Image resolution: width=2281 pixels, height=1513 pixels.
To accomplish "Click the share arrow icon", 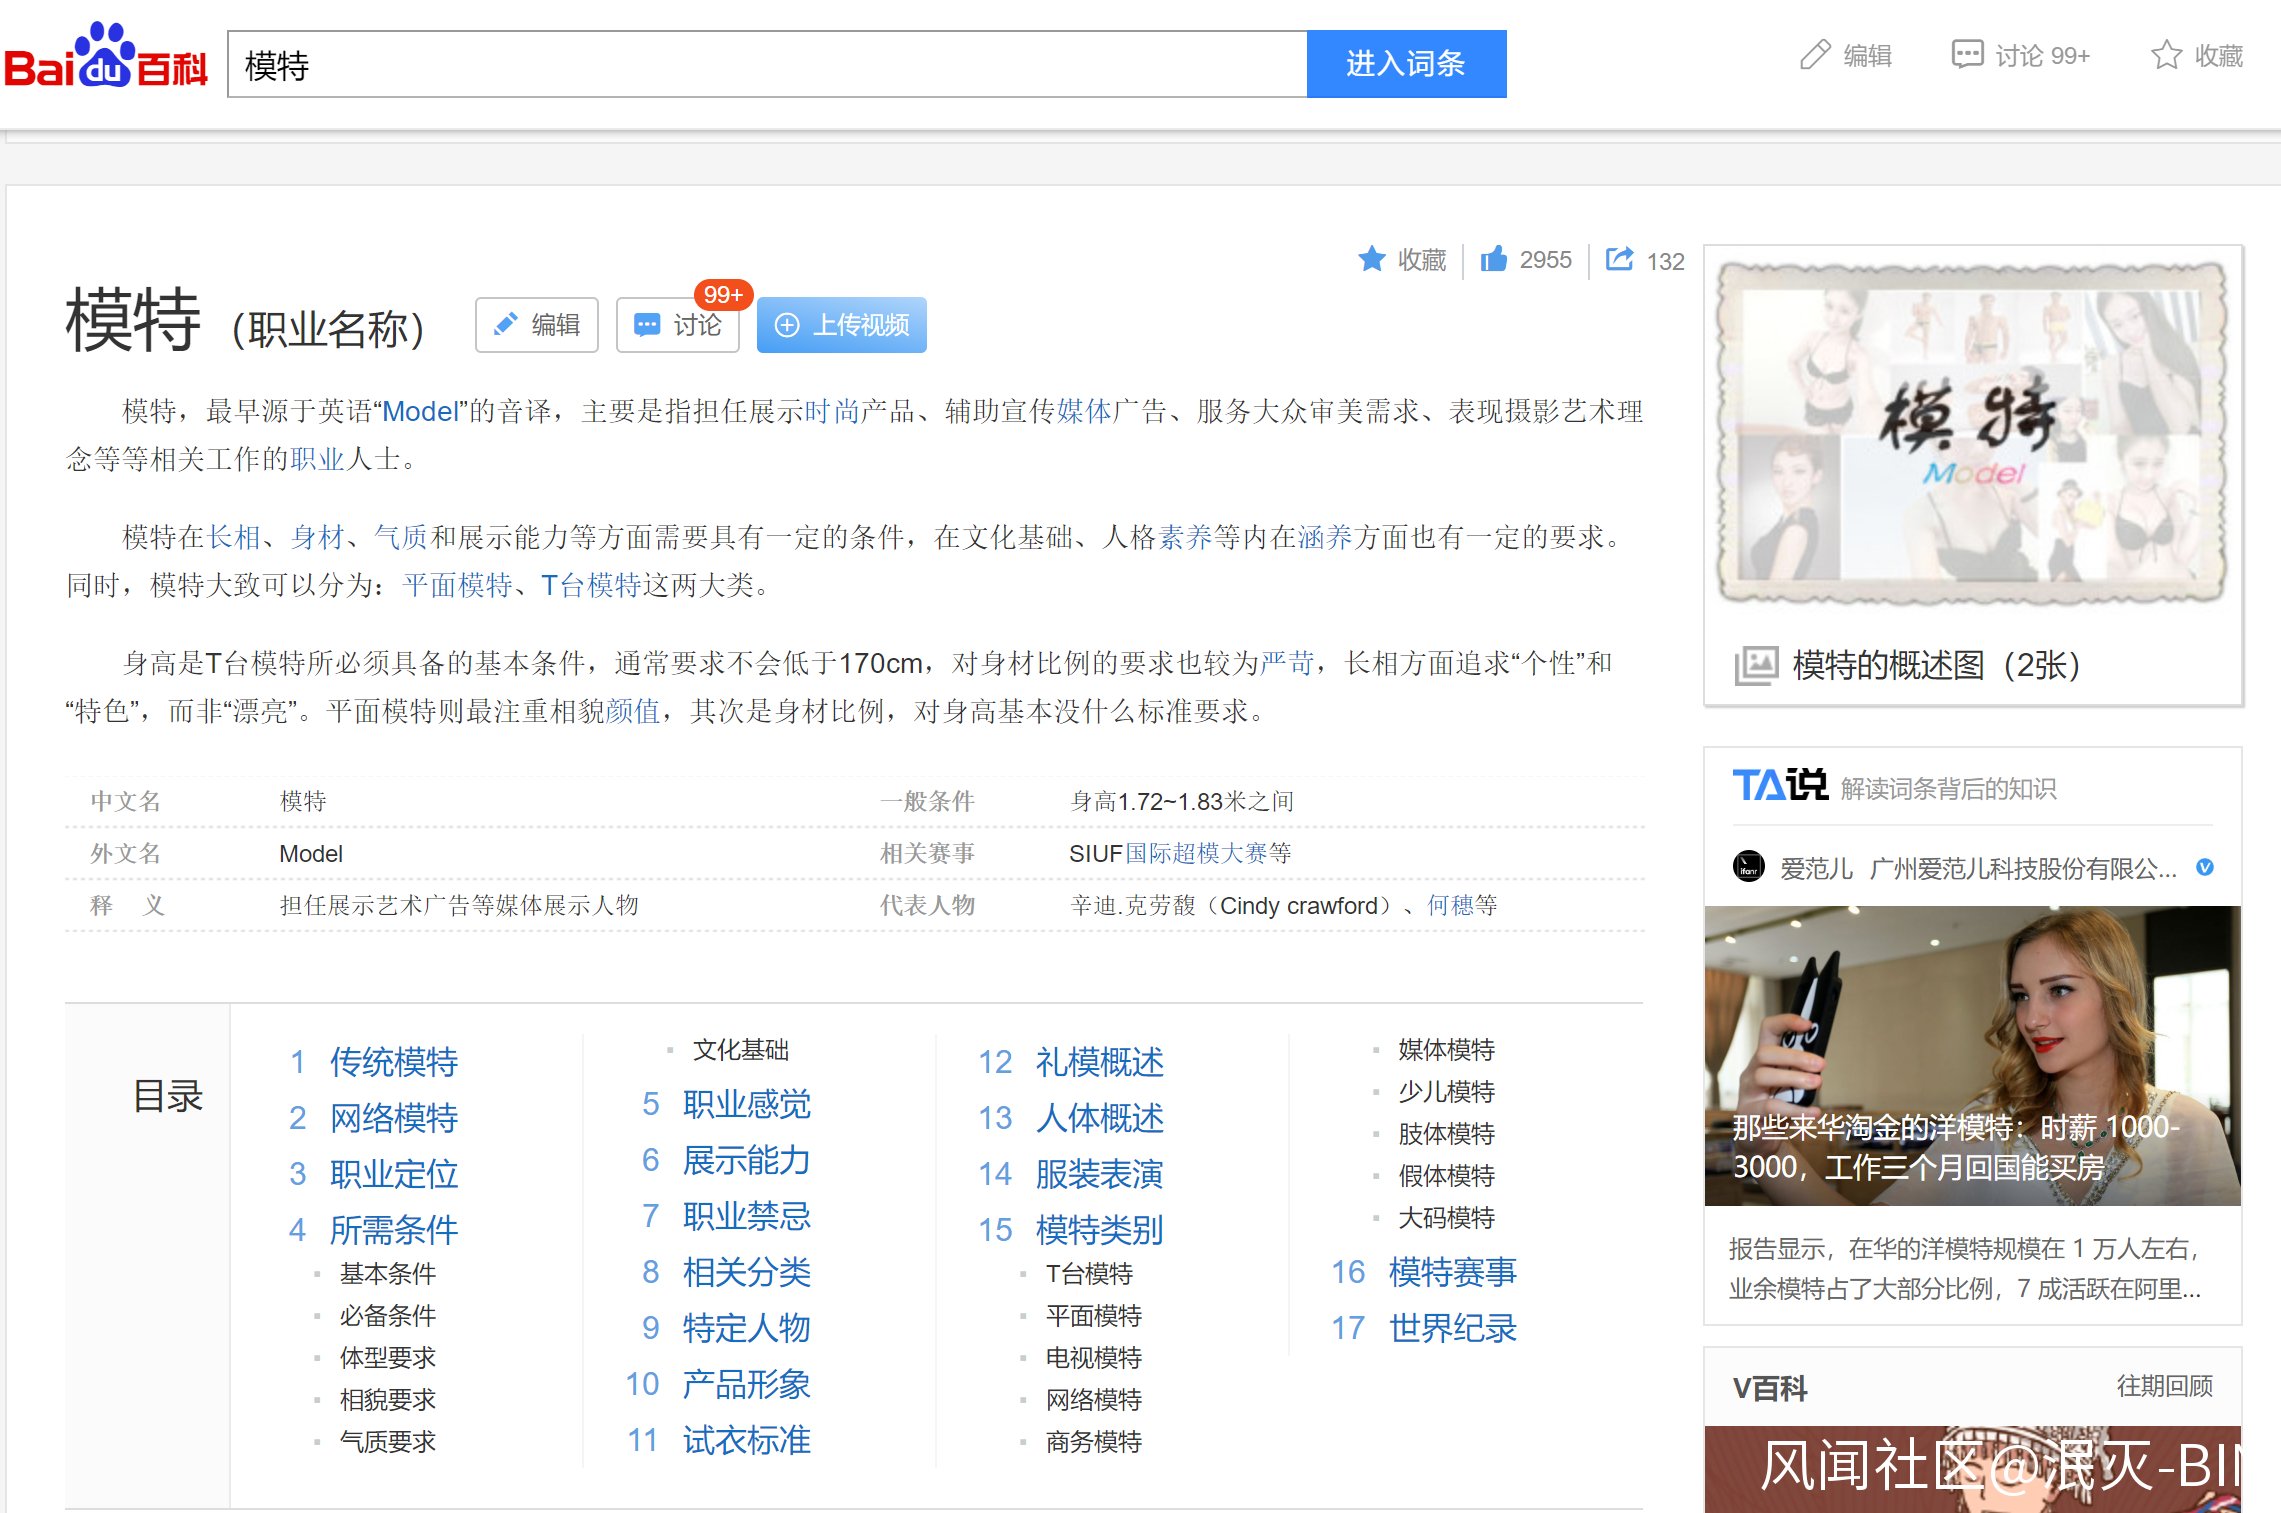I will click(1618, 260).
